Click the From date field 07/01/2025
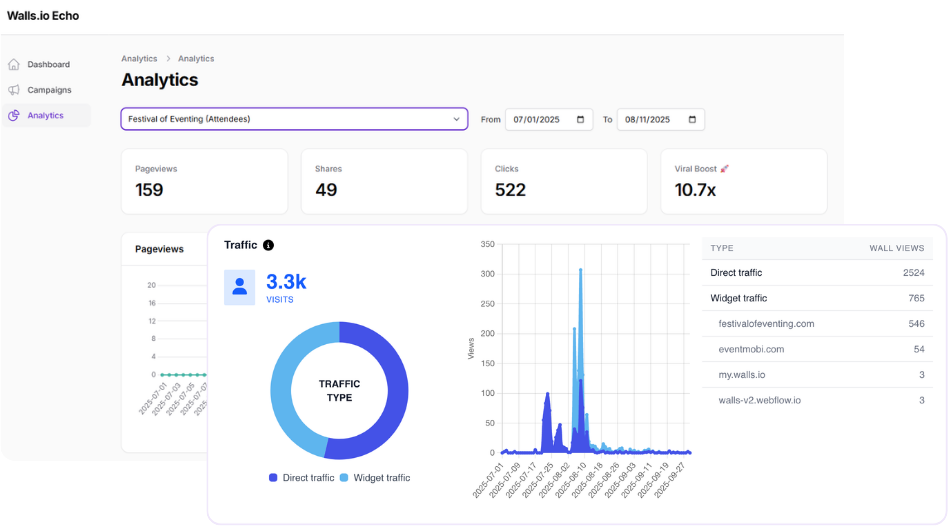This screenshot has width=948, height=526. 549,120
